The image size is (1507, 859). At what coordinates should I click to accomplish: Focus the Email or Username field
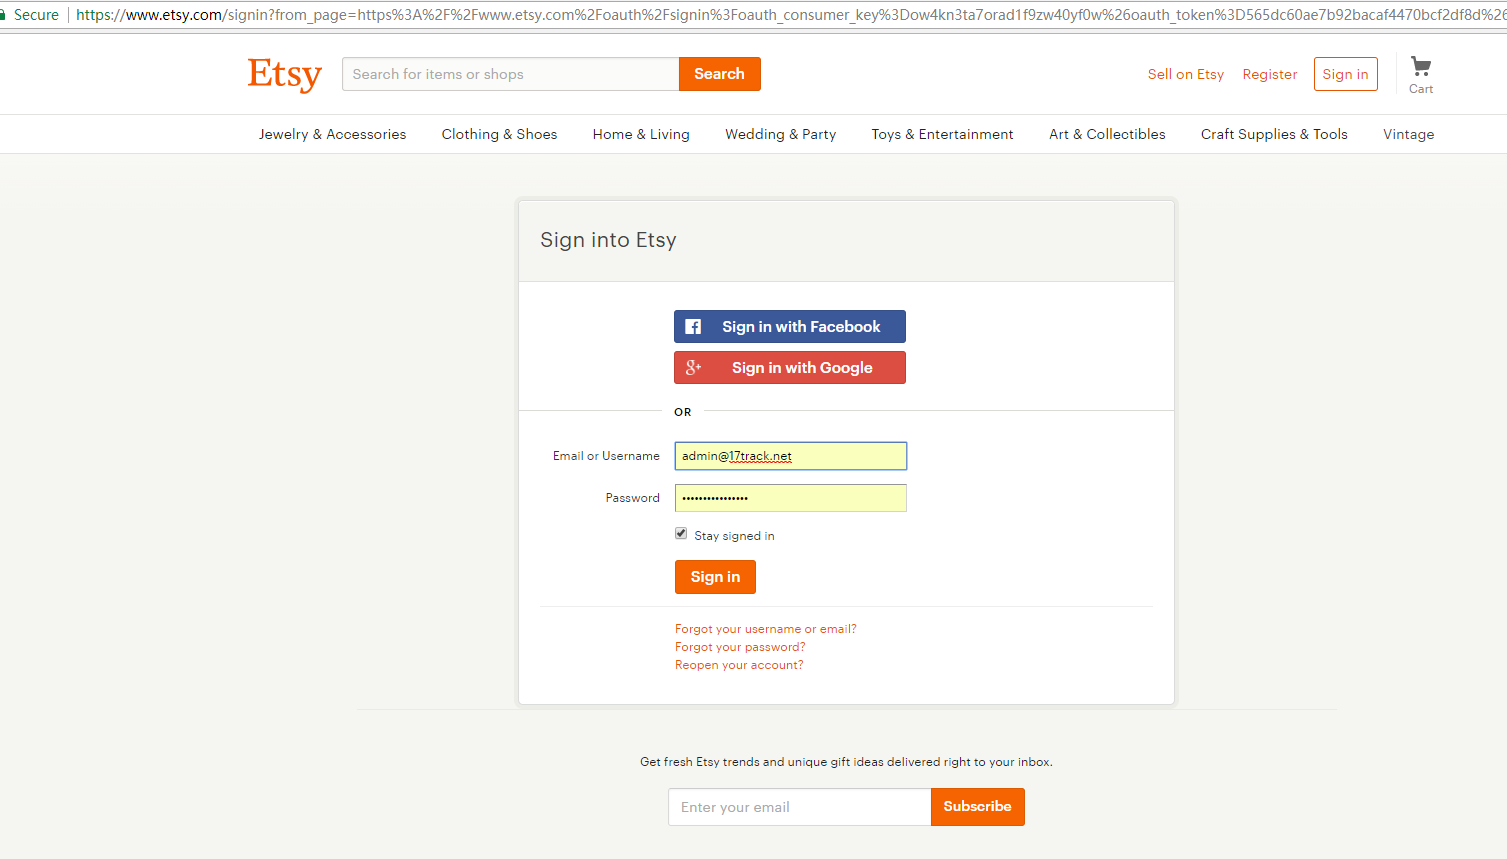tap(791, 456)
